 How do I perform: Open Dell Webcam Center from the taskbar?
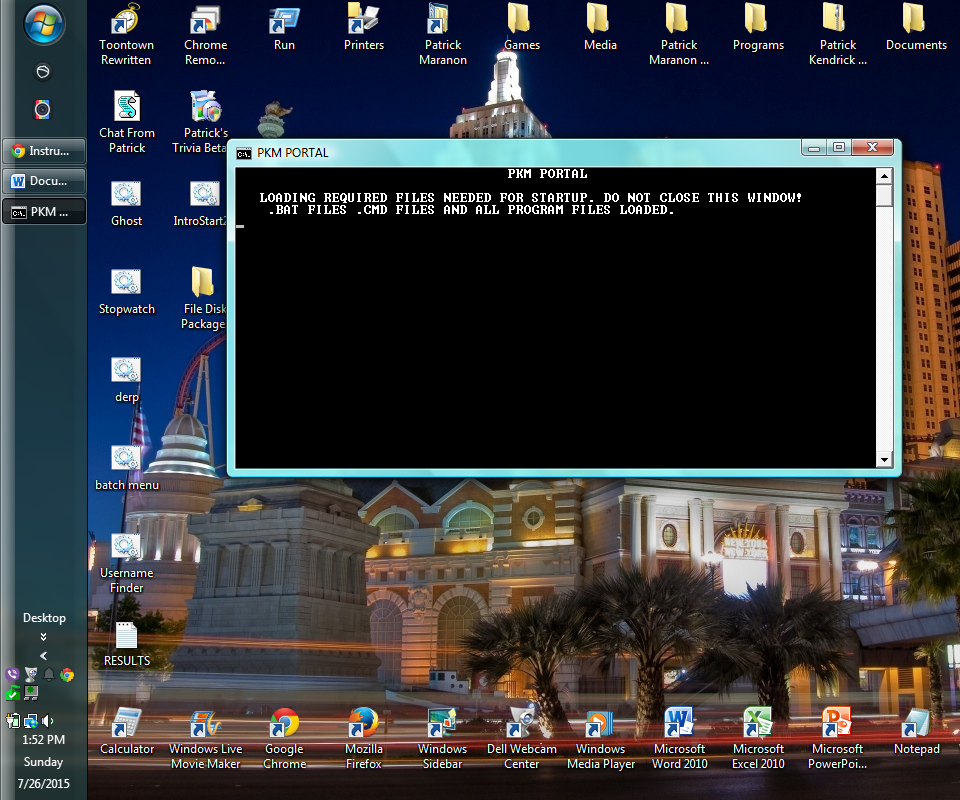click(x=521, y=722)
